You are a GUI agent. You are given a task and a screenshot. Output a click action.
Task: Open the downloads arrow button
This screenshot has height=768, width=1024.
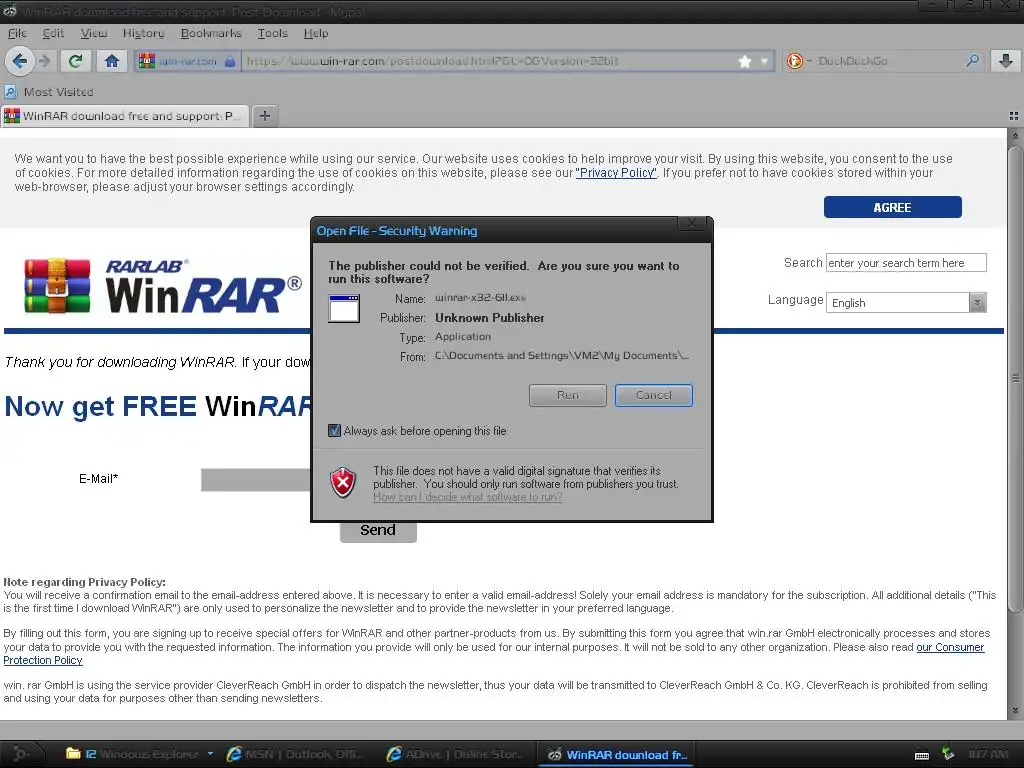[1006, 61]
